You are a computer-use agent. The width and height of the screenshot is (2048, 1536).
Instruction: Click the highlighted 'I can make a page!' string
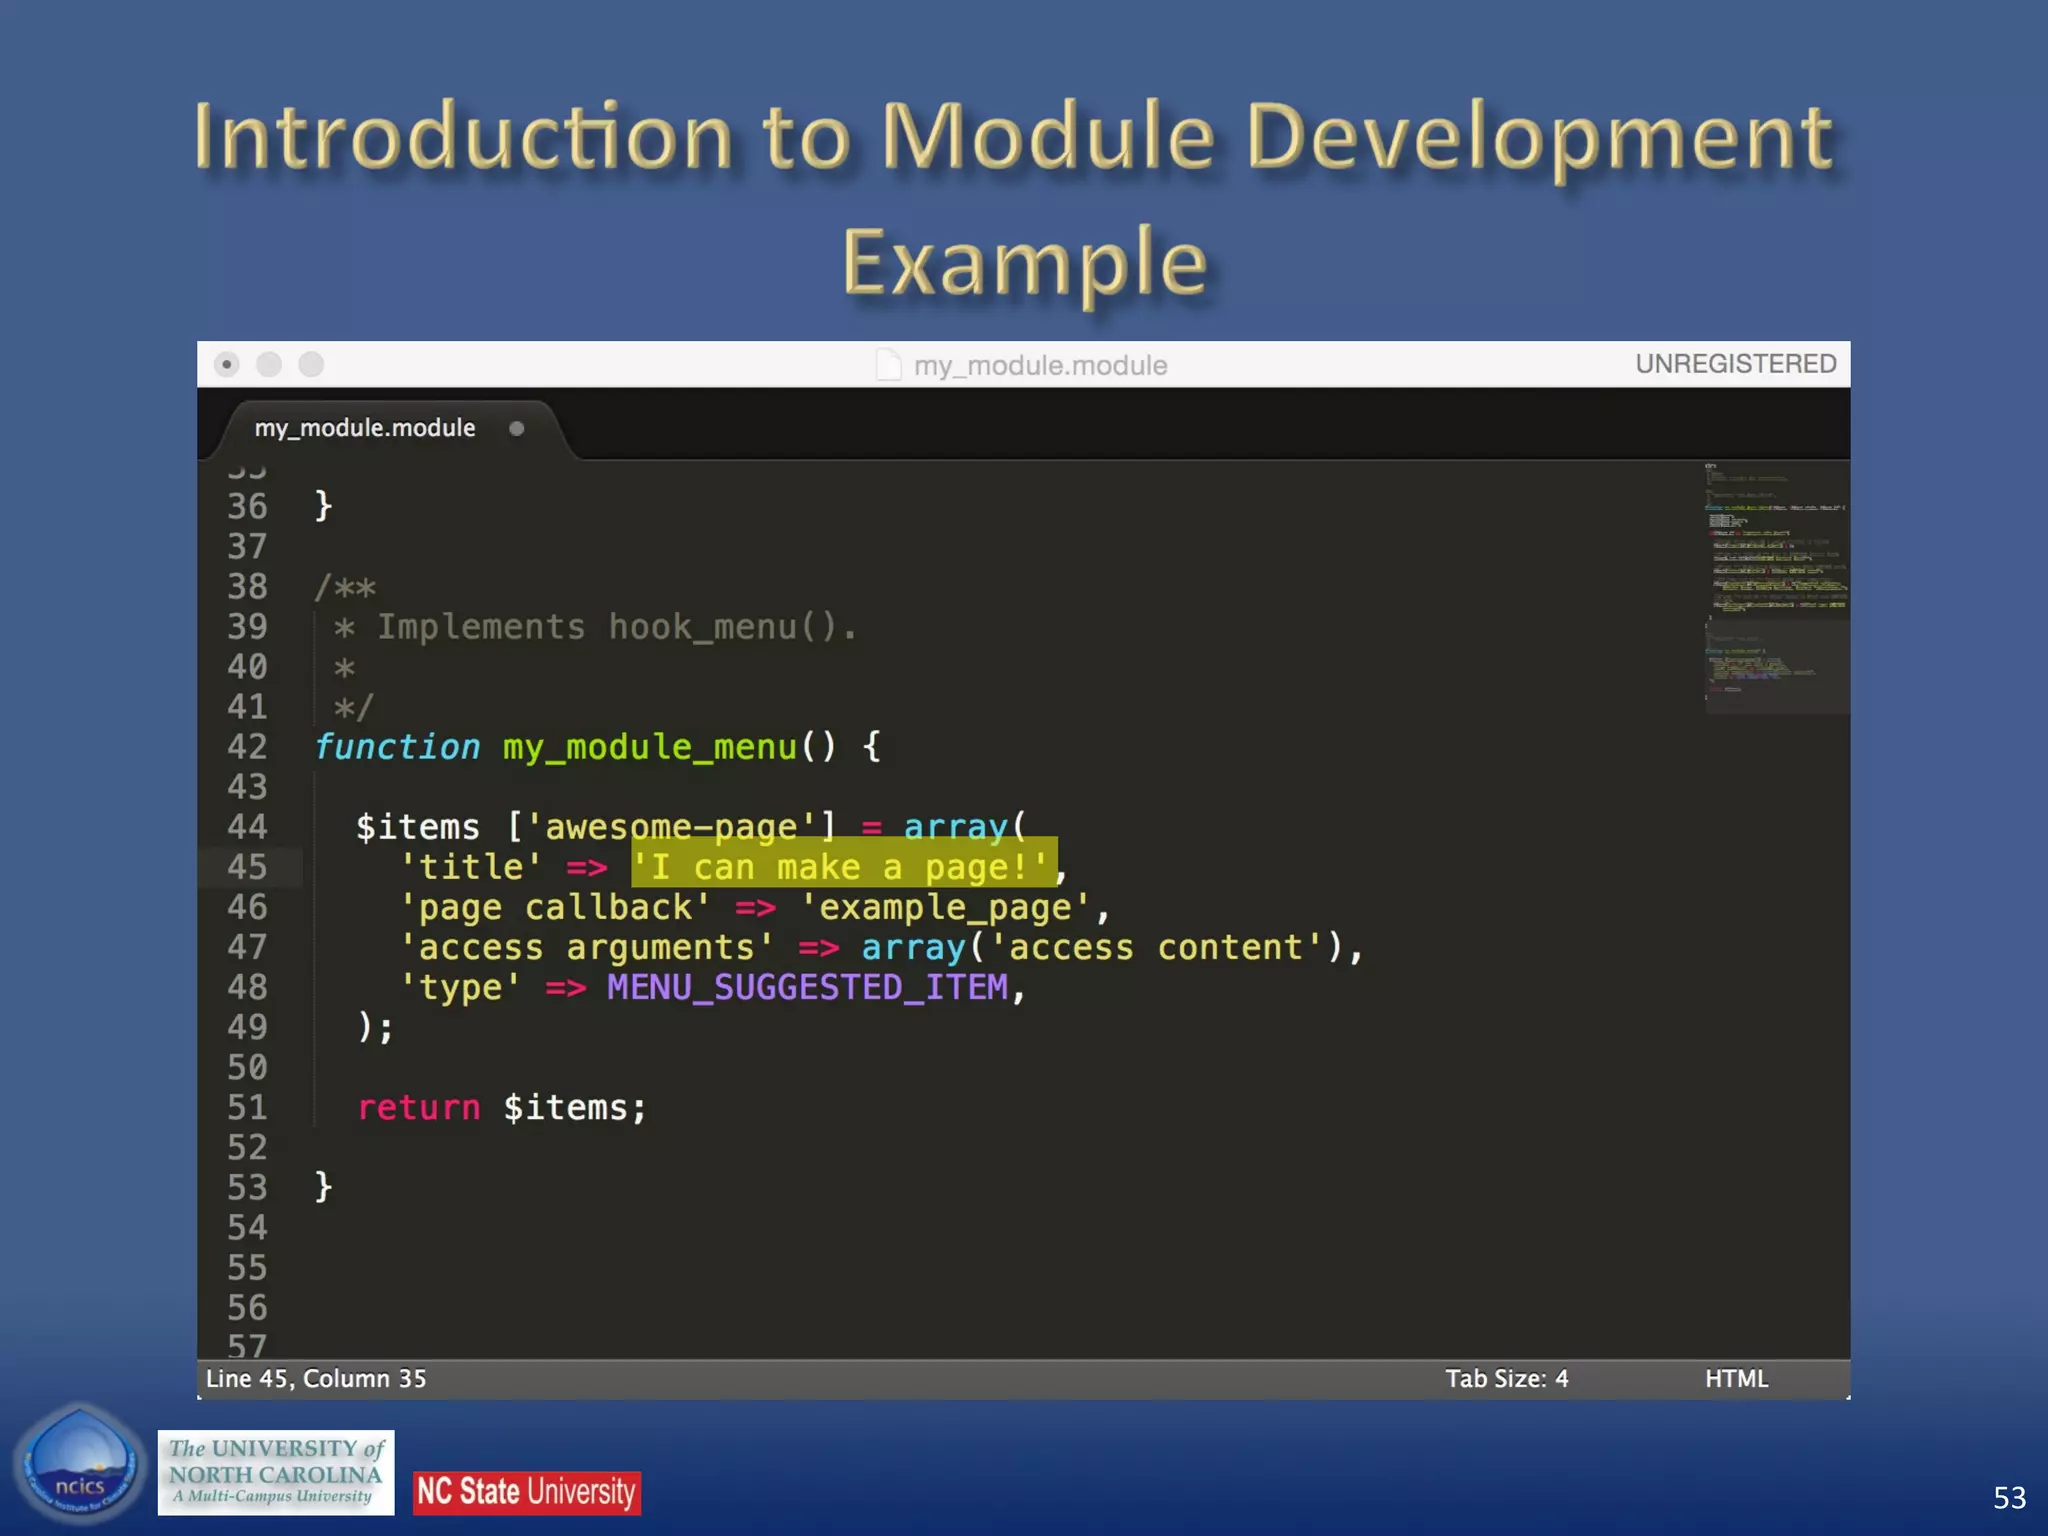(x=842, y=867)
